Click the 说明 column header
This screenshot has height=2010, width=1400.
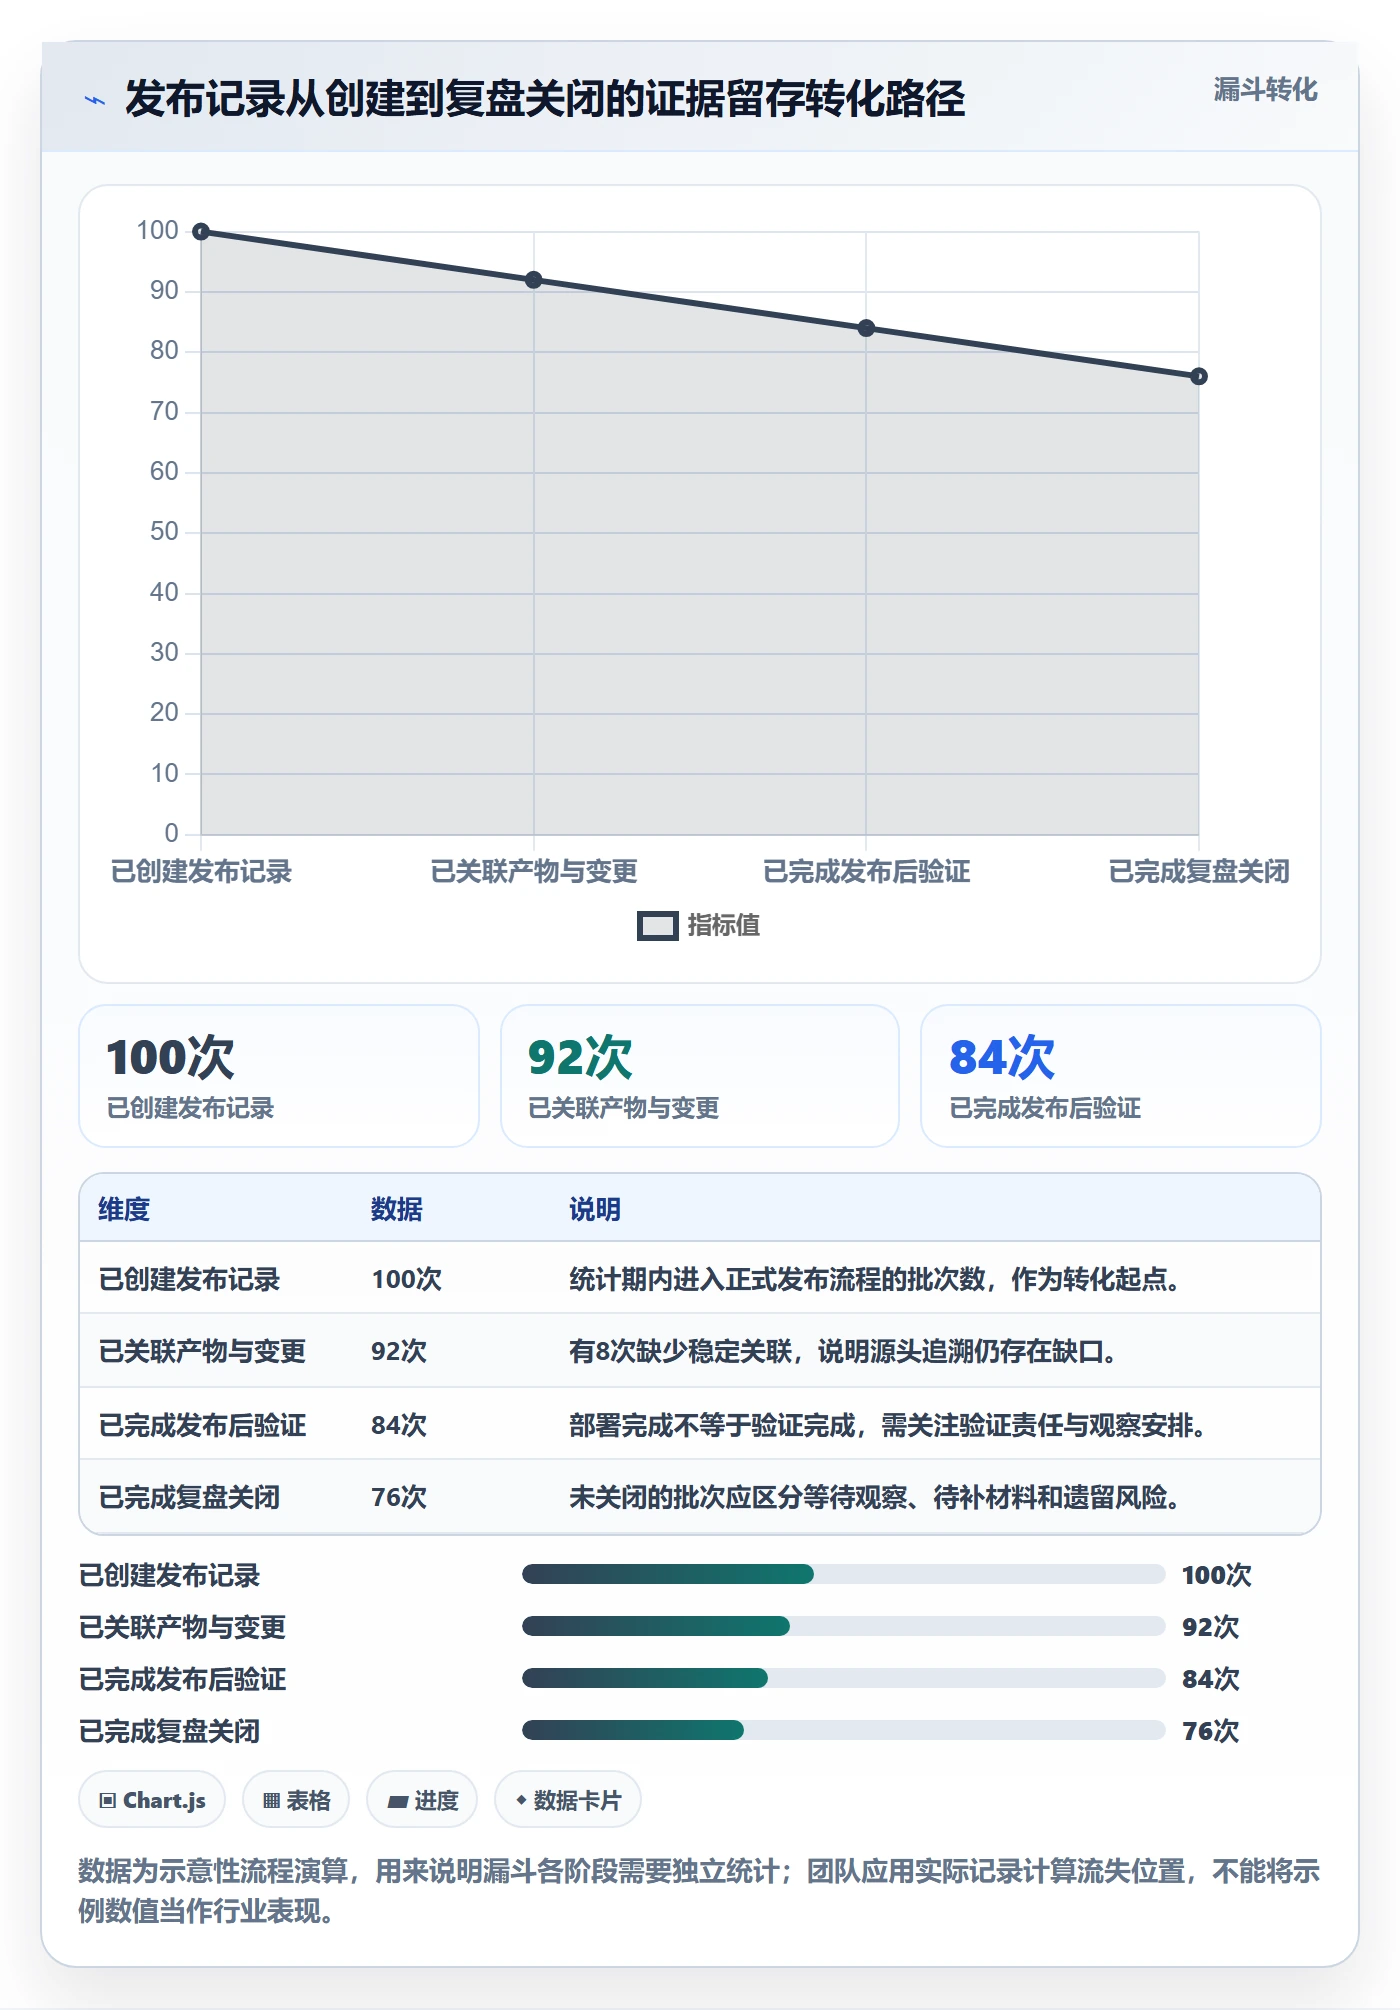pos(595,1209)
